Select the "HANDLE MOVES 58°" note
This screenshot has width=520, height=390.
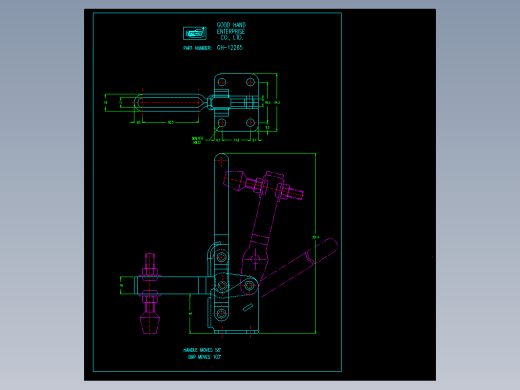point(202,350)
